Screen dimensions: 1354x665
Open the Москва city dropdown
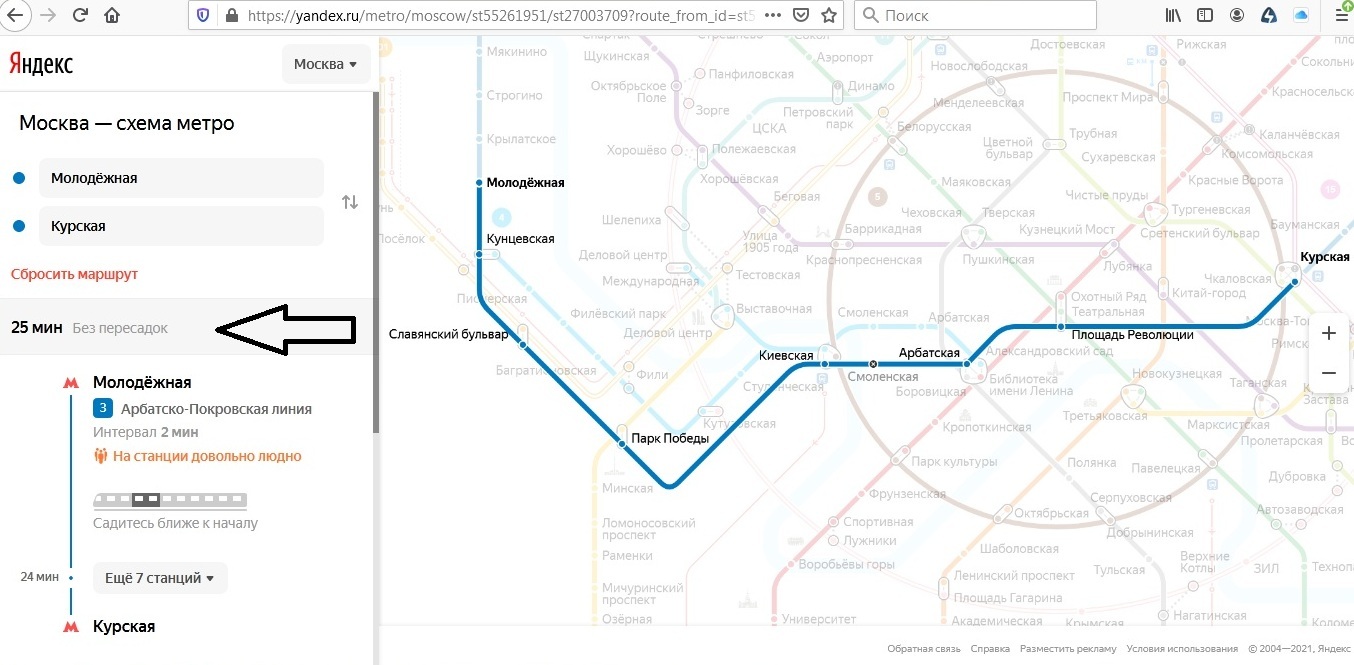326,64
